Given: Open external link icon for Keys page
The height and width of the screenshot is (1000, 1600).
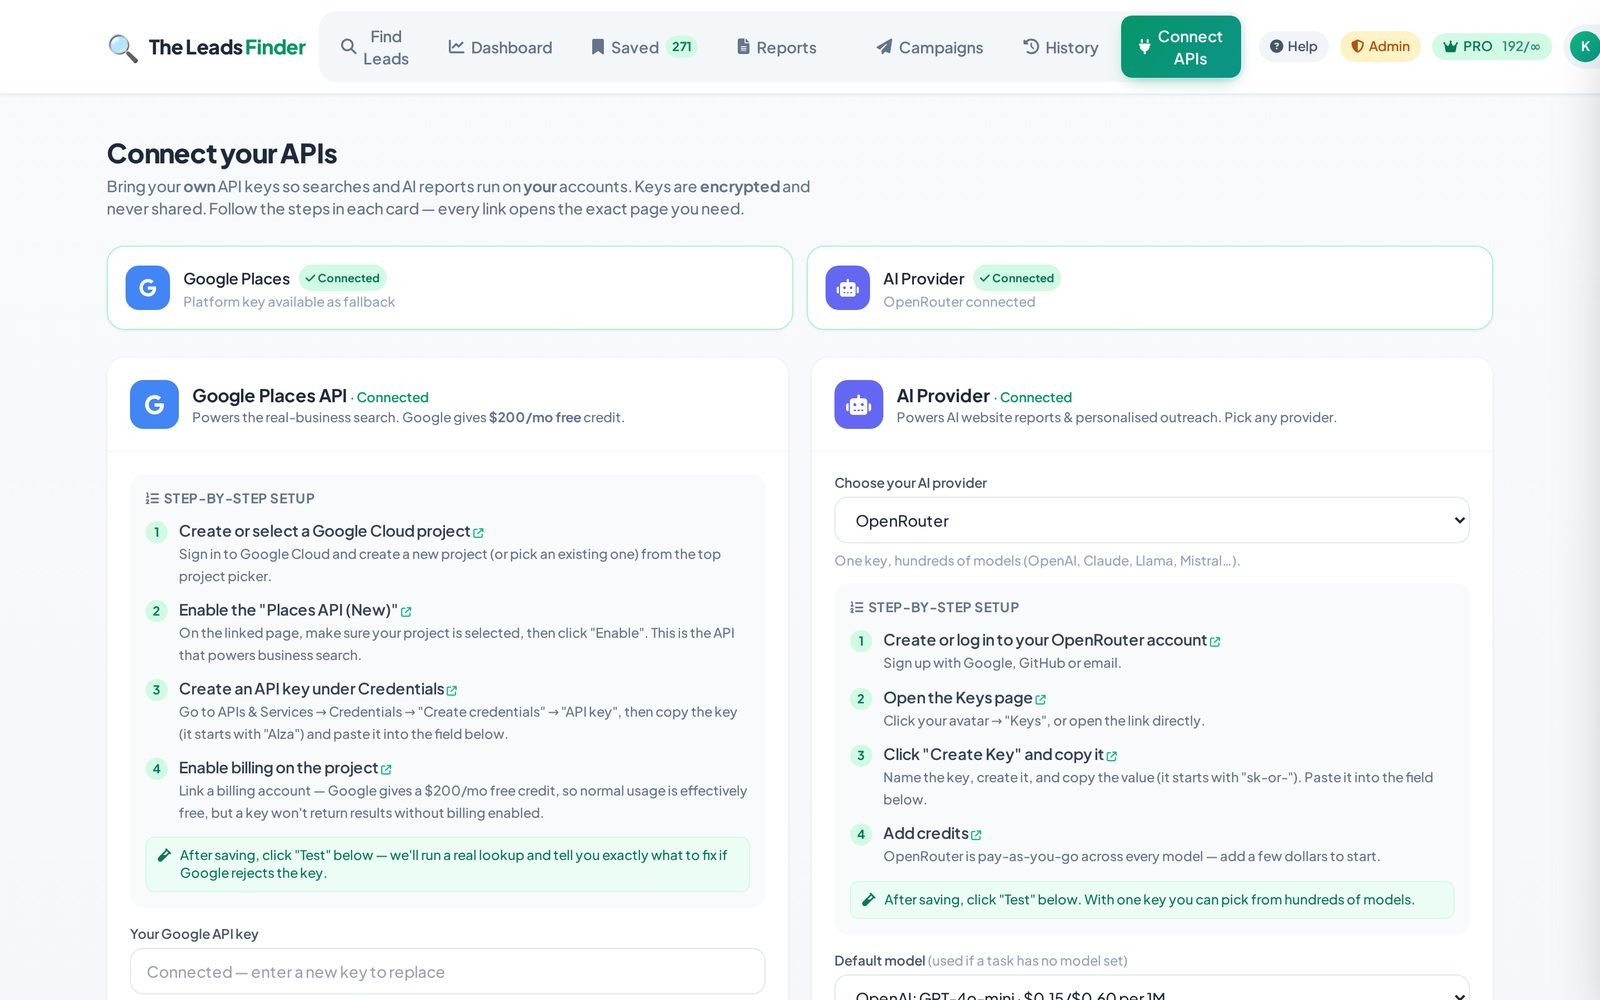Looking at the screenshot, I should pyautogui.click(x=1041, y=700).
